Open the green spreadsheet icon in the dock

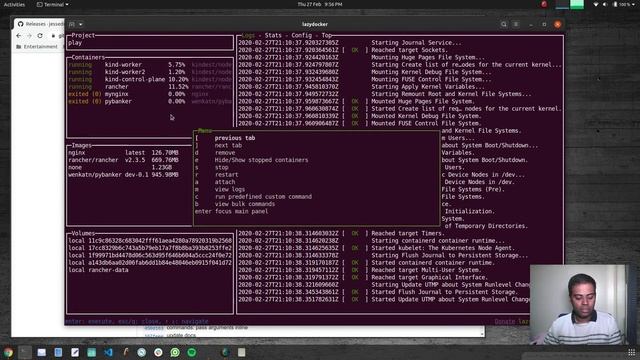click(x=91, y=352)
